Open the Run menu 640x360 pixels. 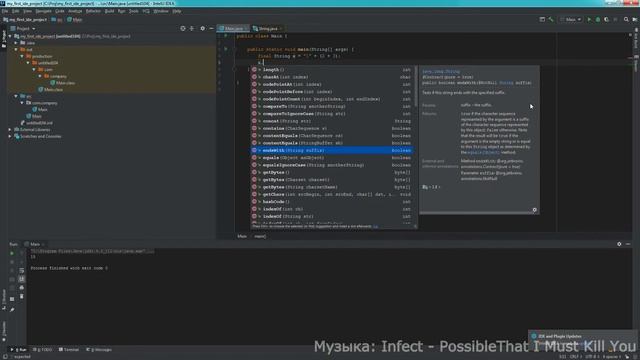(122, 11)
